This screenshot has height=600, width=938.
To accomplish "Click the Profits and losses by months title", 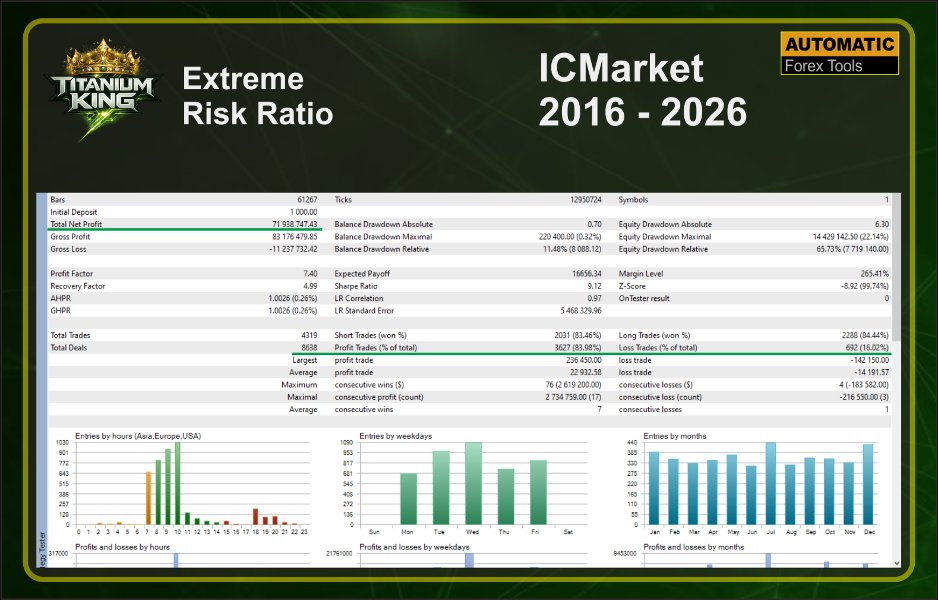I will point(693,547).
